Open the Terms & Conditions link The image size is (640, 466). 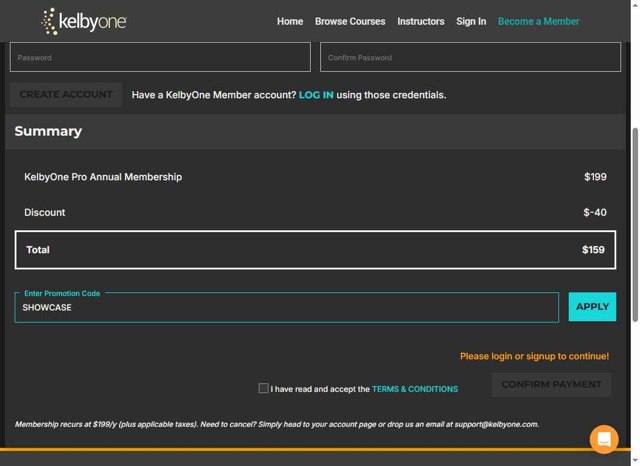coord(415,389)
